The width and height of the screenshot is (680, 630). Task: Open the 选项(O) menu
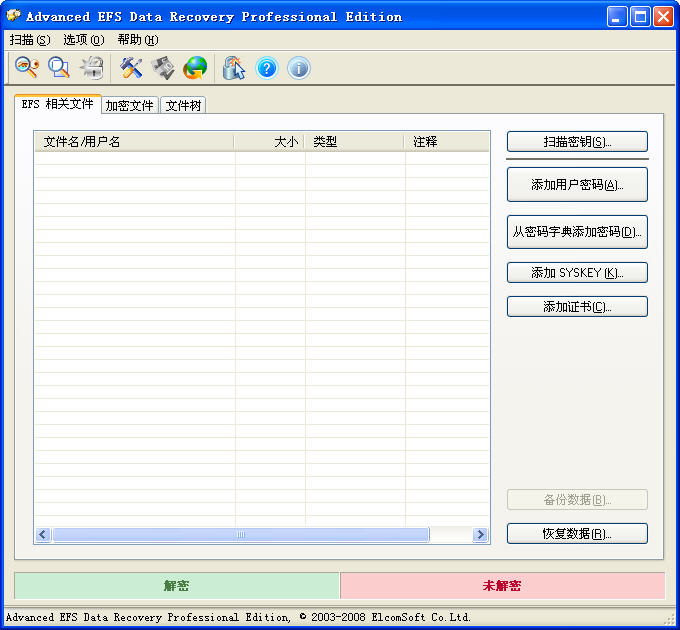tap(83, 40)
